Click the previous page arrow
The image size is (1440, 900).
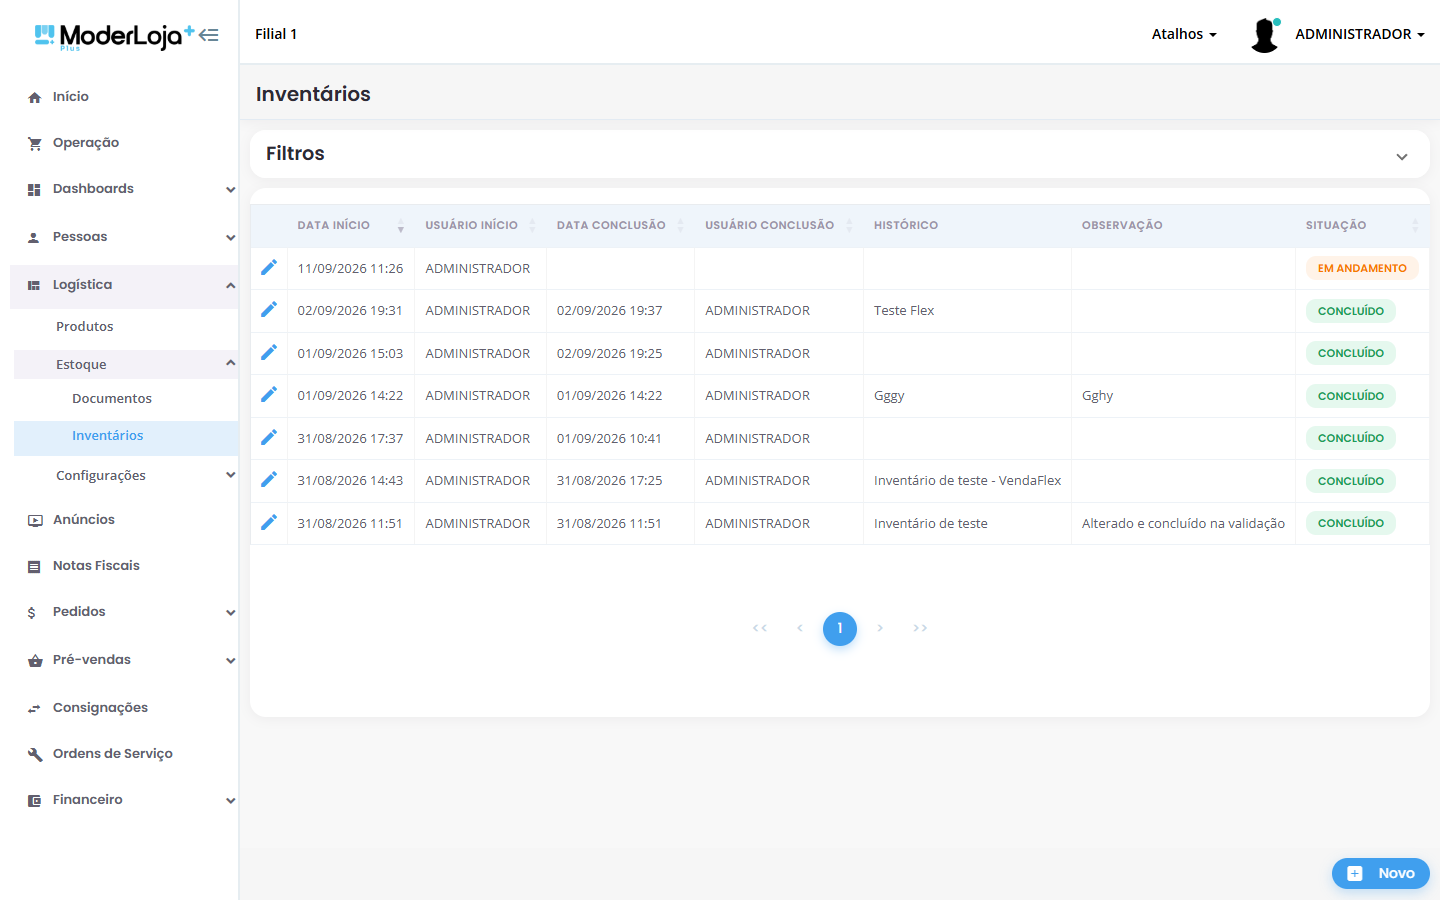pyautogui.click(x=800, y=628)
